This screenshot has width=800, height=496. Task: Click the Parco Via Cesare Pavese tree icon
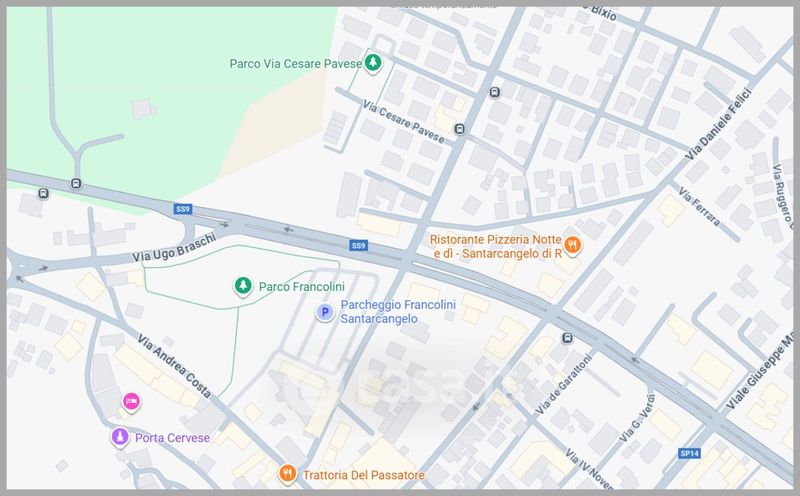373,64
